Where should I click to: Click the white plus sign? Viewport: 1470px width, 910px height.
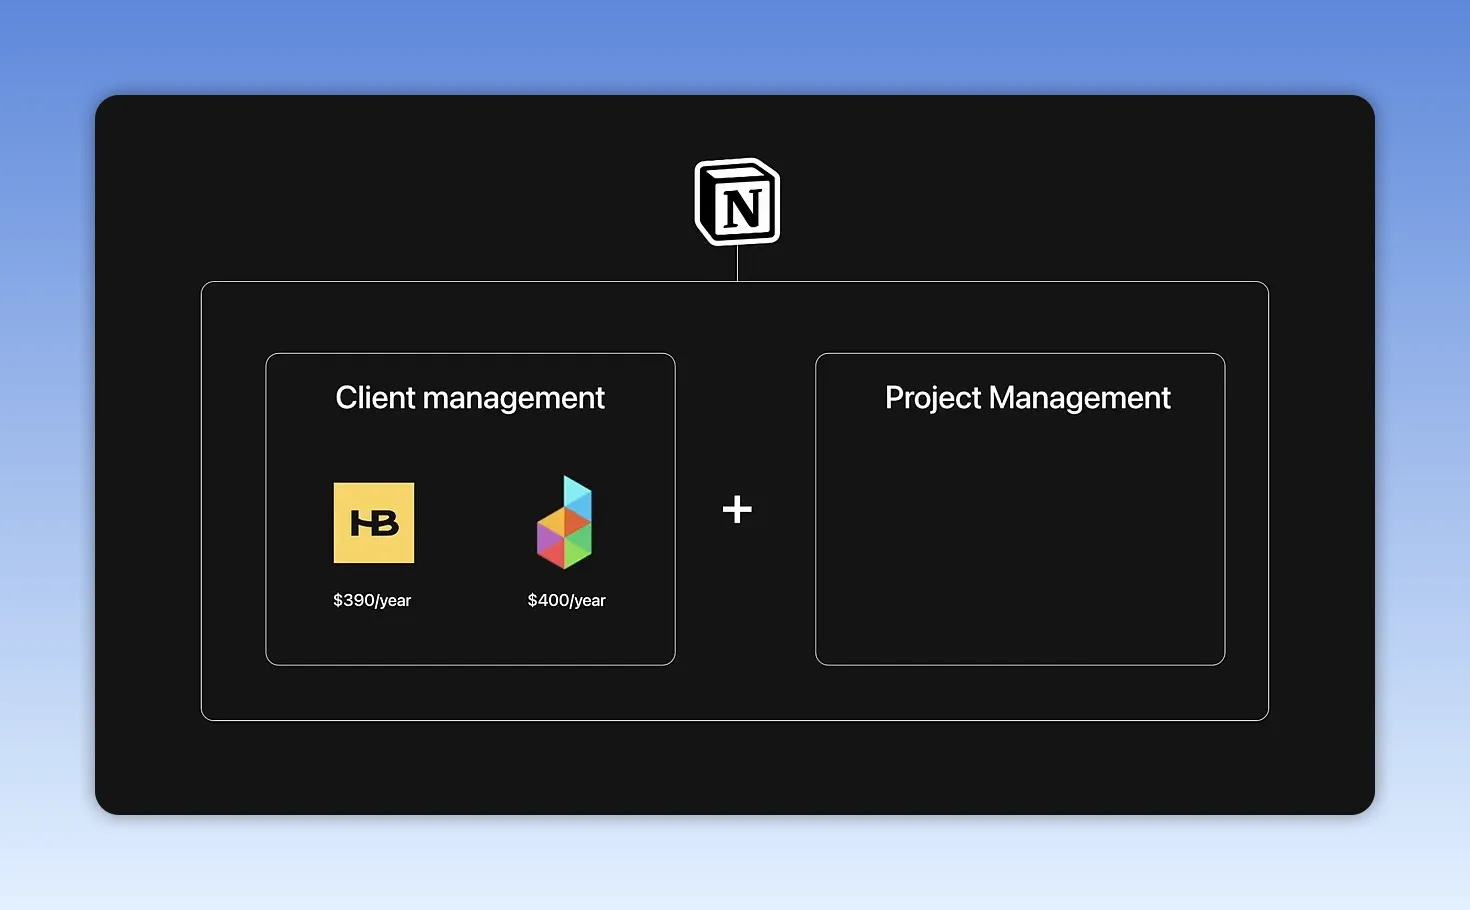(x=737, y=509)
